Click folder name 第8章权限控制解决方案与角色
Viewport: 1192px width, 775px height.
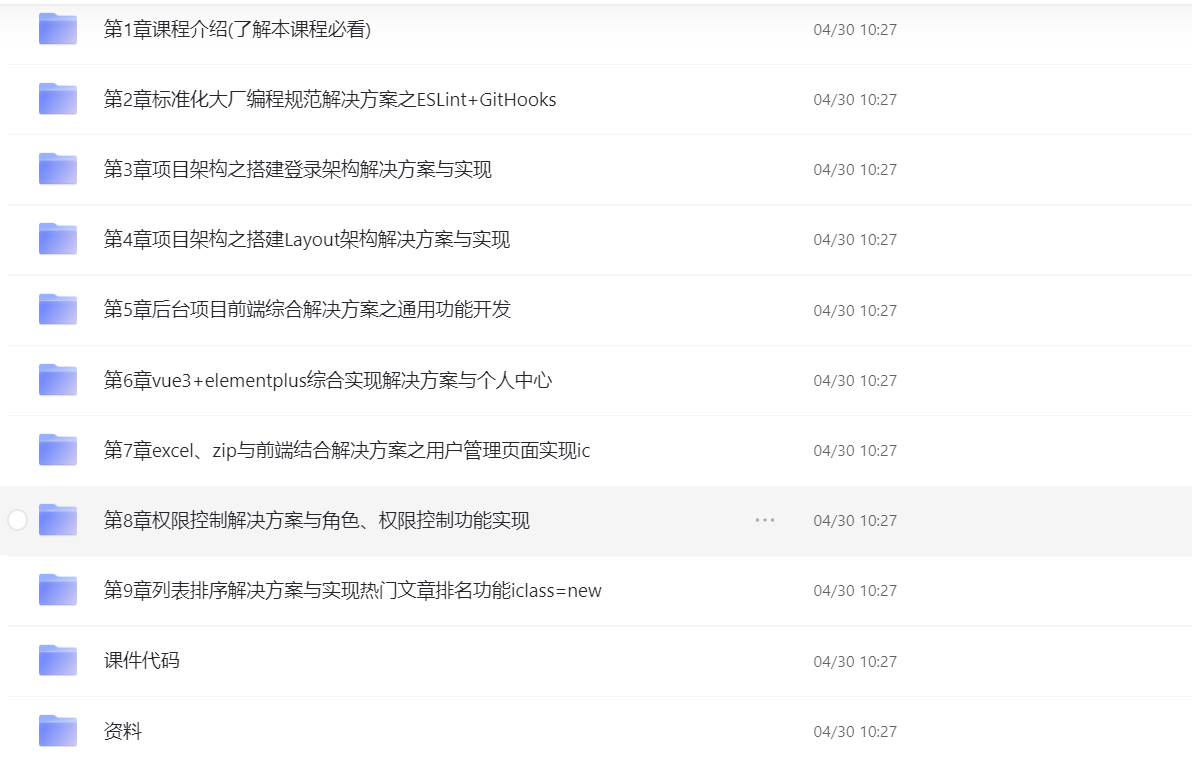coord(316,520)
